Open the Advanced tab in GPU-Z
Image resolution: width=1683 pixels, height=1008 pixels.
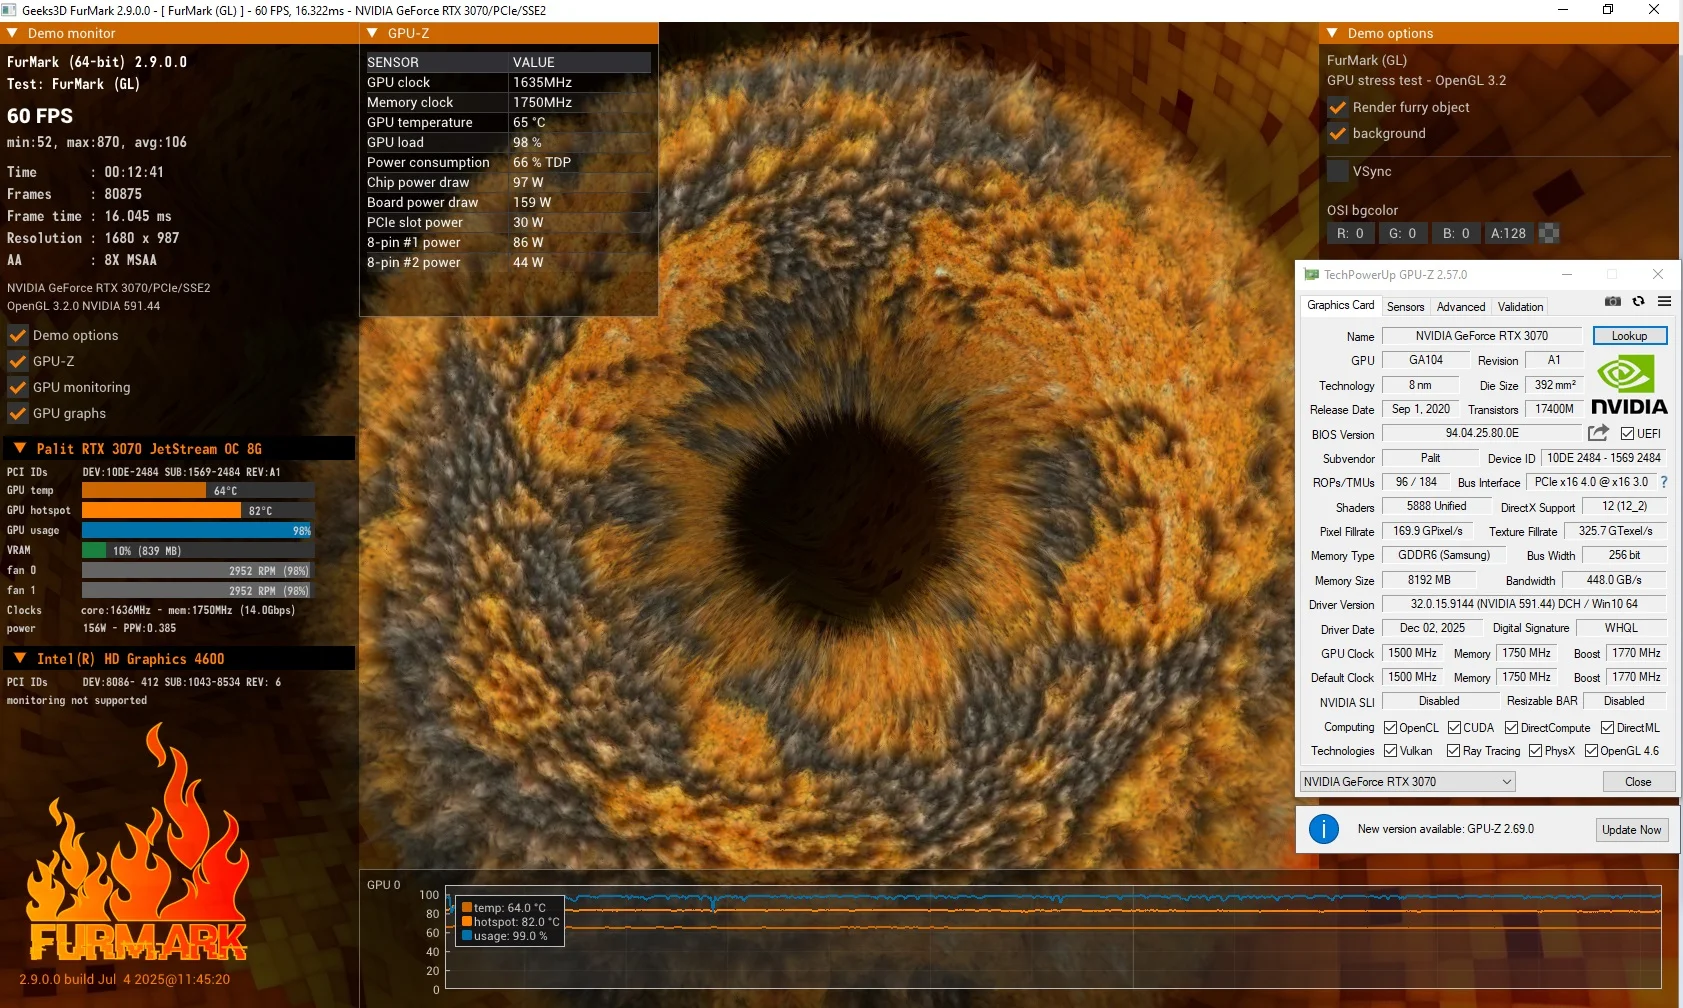pos(1461,307)
